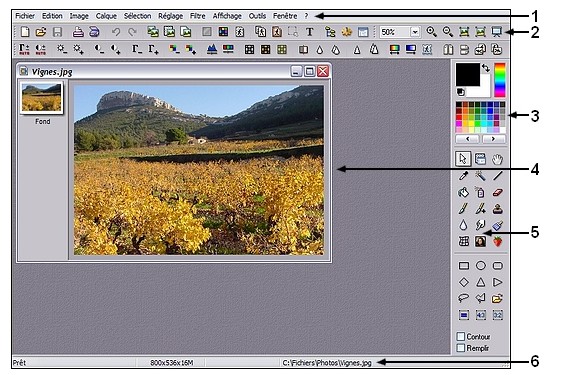Screen dimensions: 564x375
Task: Open the Filtre menu
Action: 197,16
